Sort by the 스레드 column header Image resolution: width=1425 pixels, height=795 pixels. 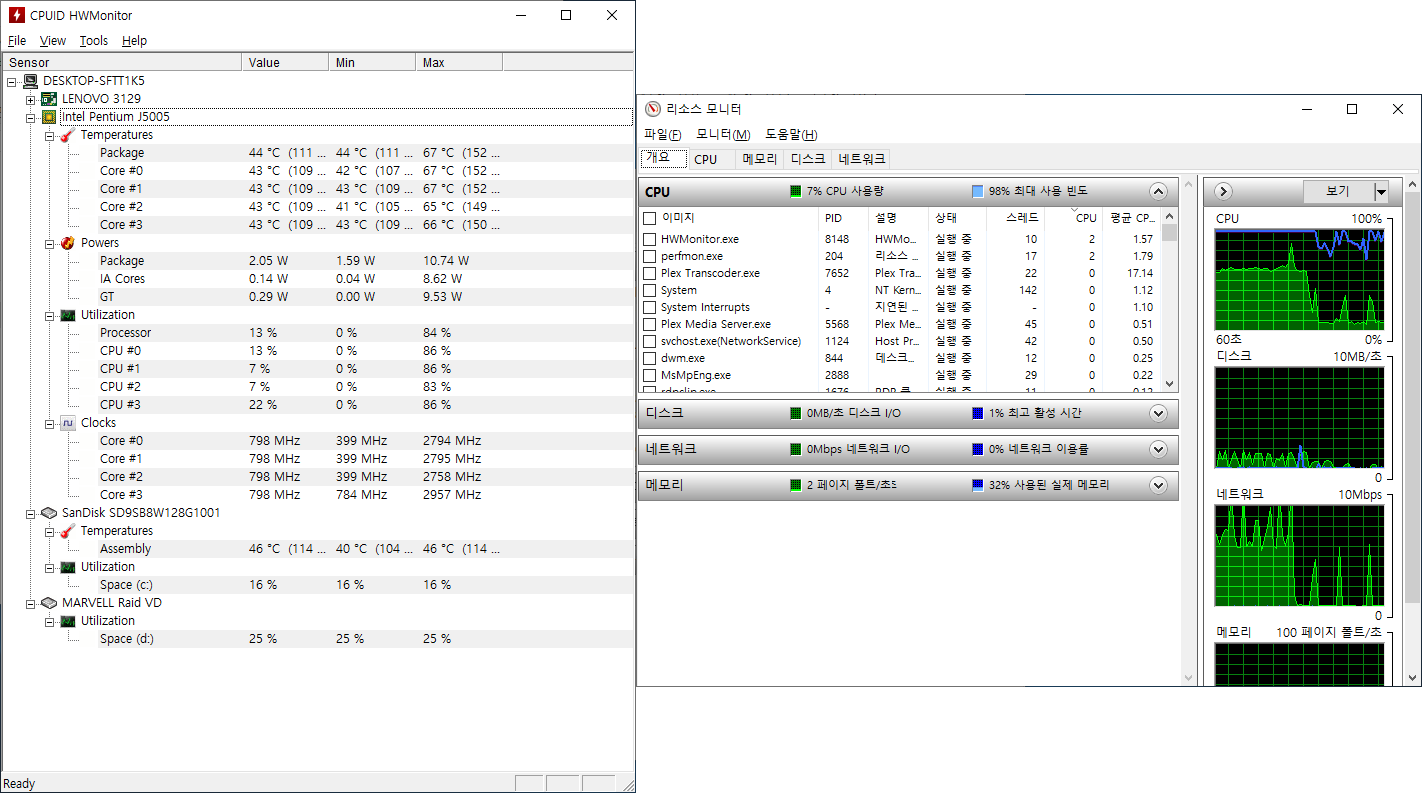(x=1016, y=217)
